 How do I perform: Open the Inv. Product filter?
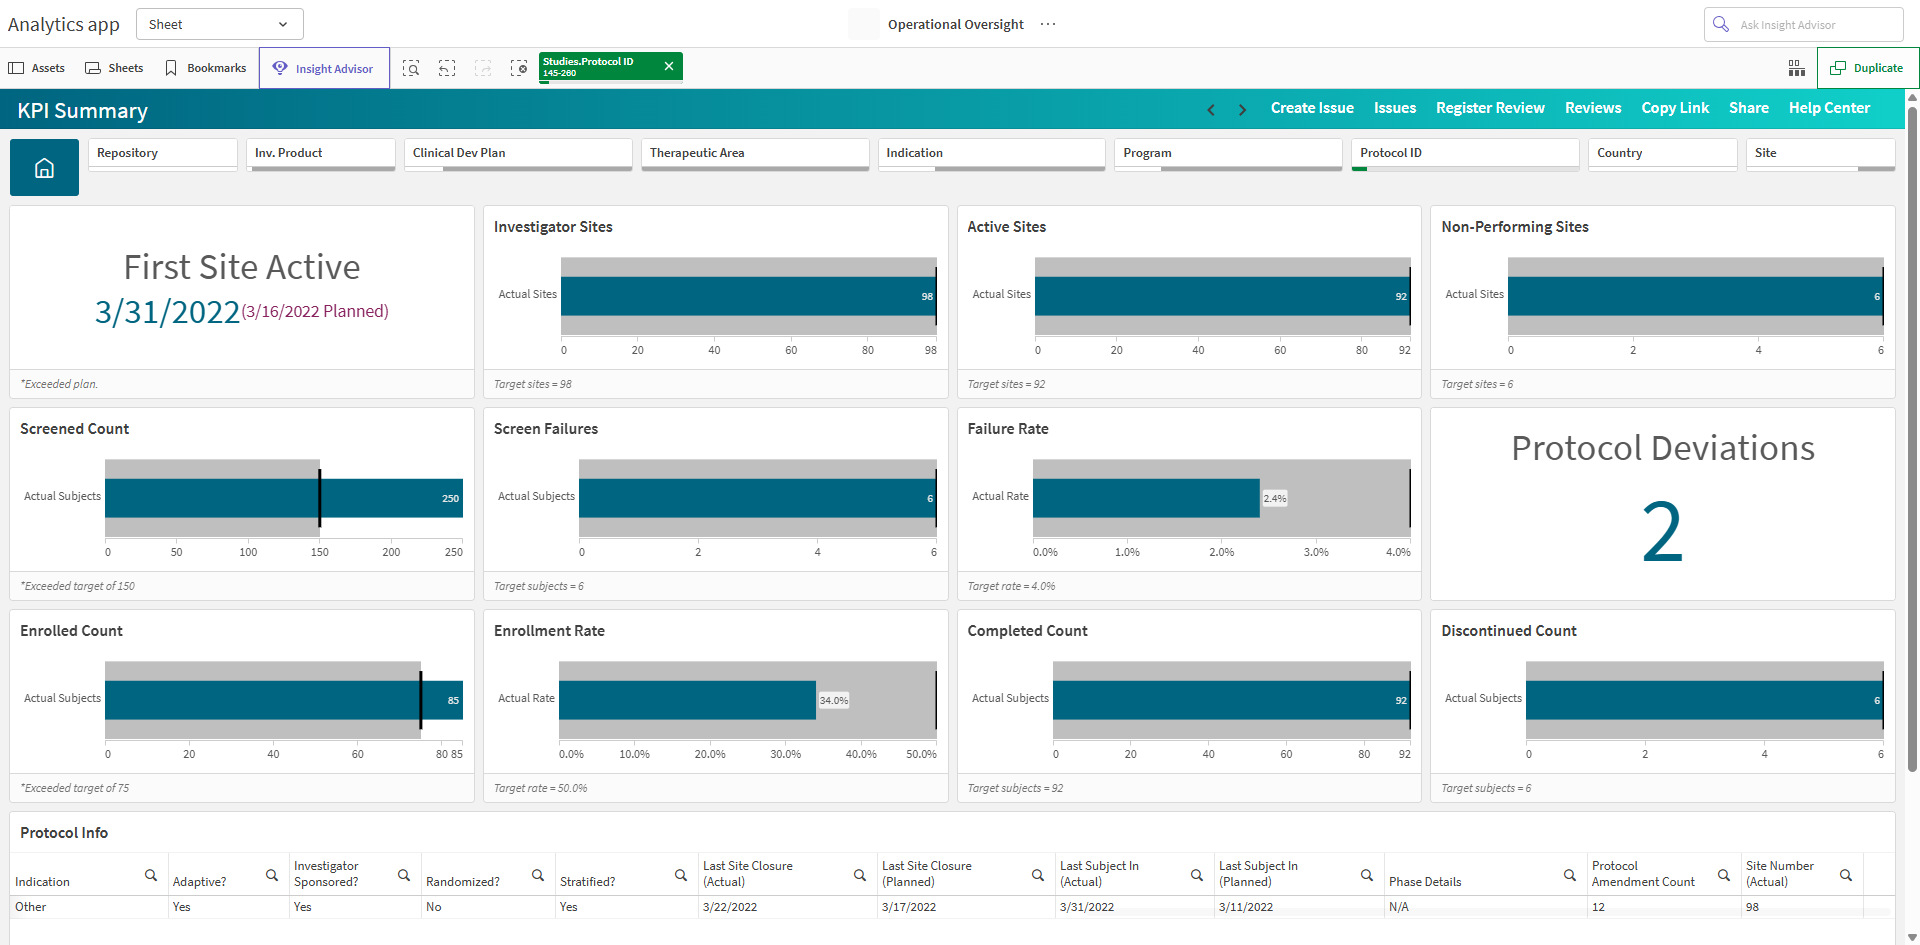322,154
